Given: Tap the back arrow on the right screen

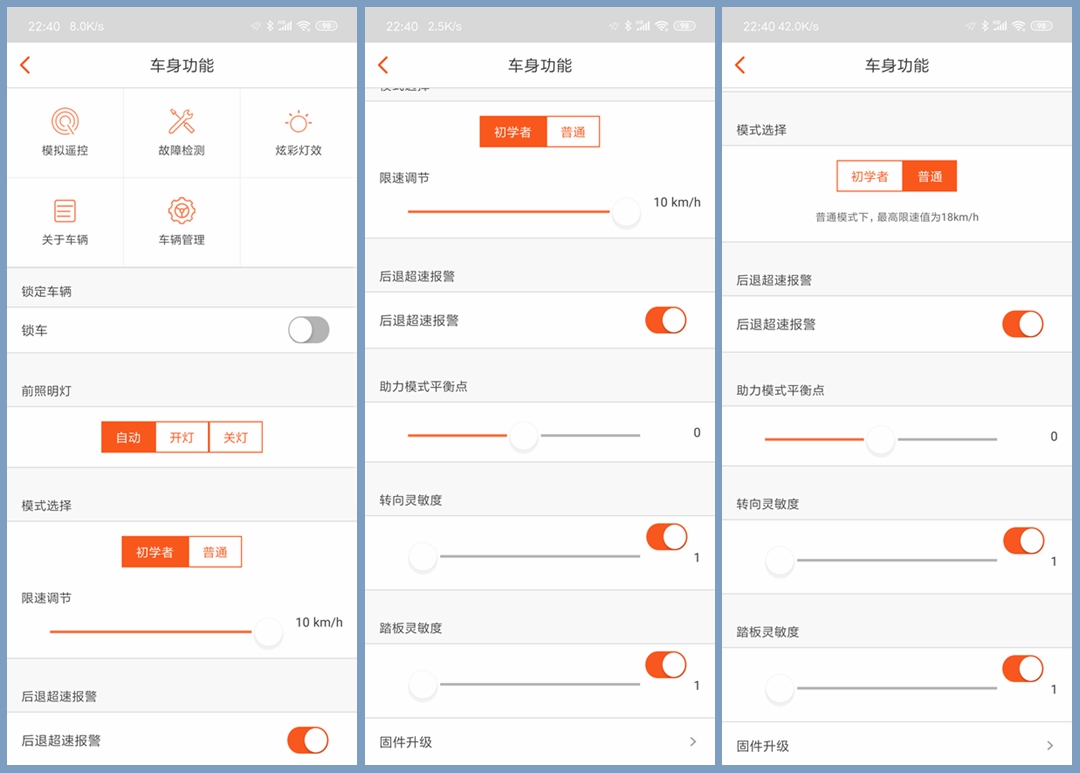Looking at the screenshot, I should tap(740, 64).
